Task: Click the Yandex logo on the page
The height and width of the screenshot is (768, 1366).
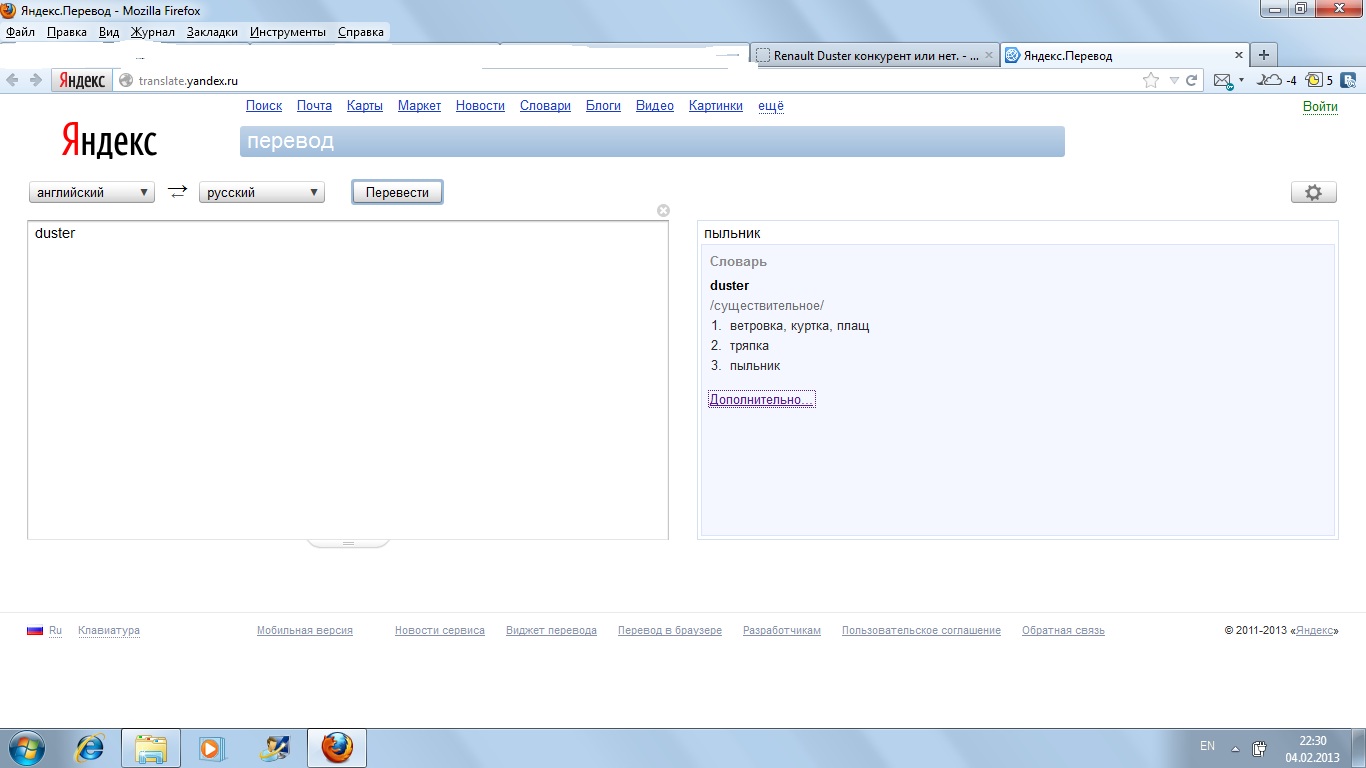Action: [x=109, y=141]
